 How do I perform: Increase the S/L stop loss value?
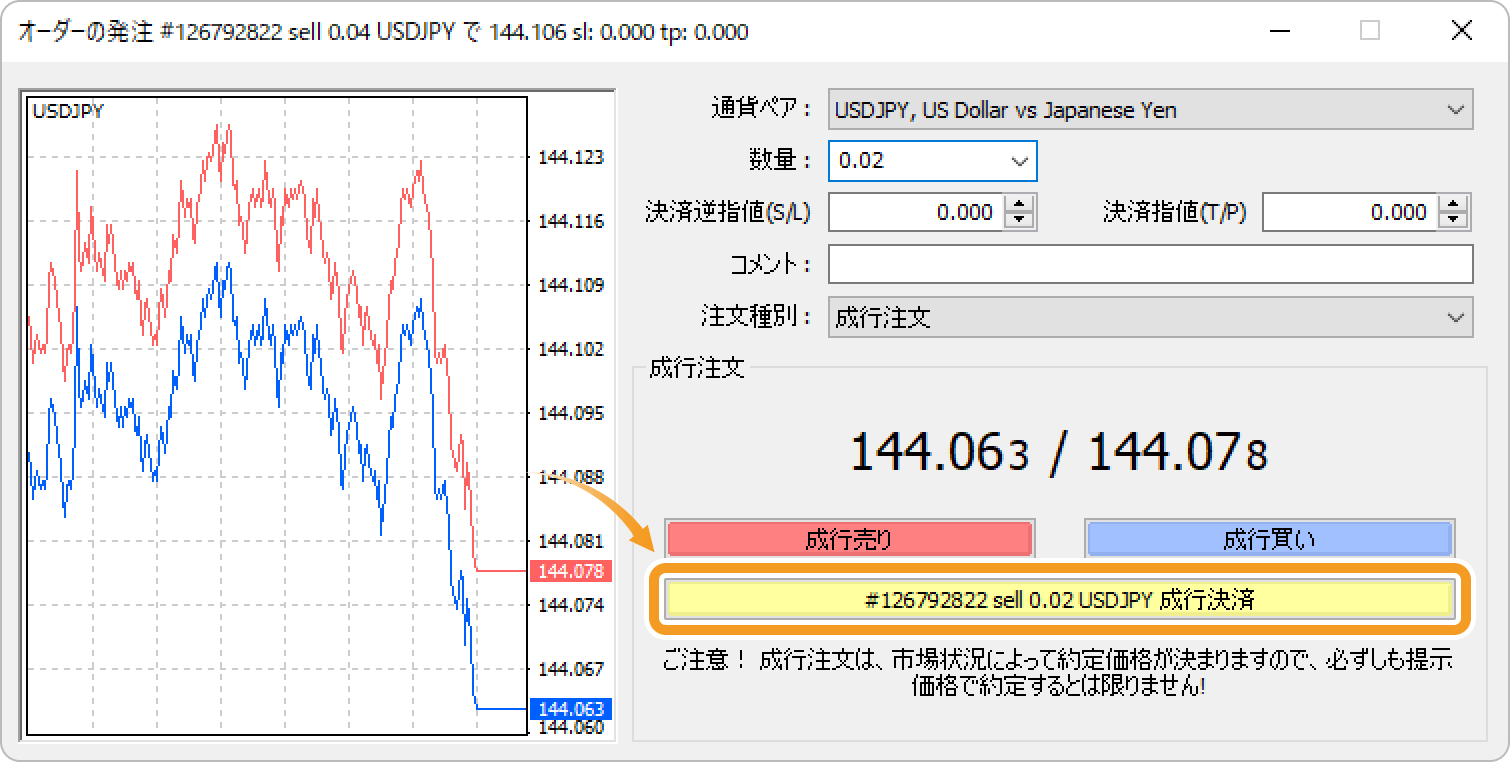click(x=1019, y=203)
